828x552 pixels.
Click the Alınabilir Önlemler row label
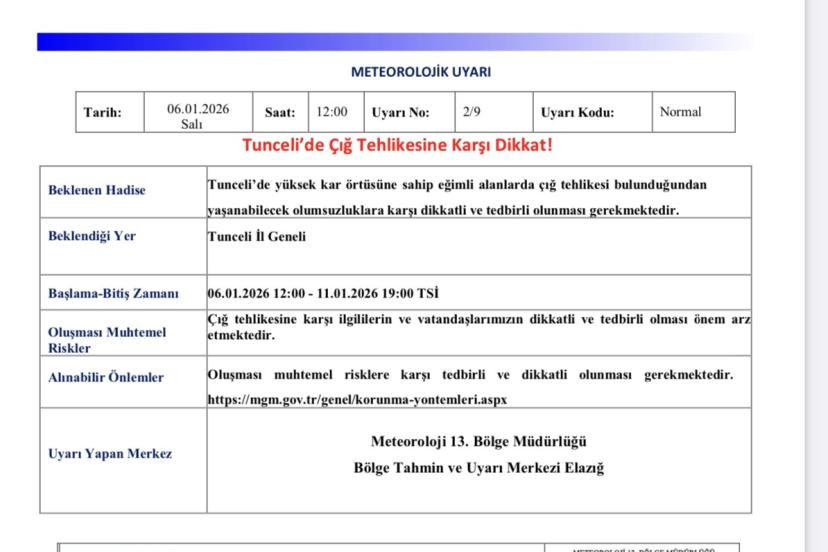click(106, 377)
